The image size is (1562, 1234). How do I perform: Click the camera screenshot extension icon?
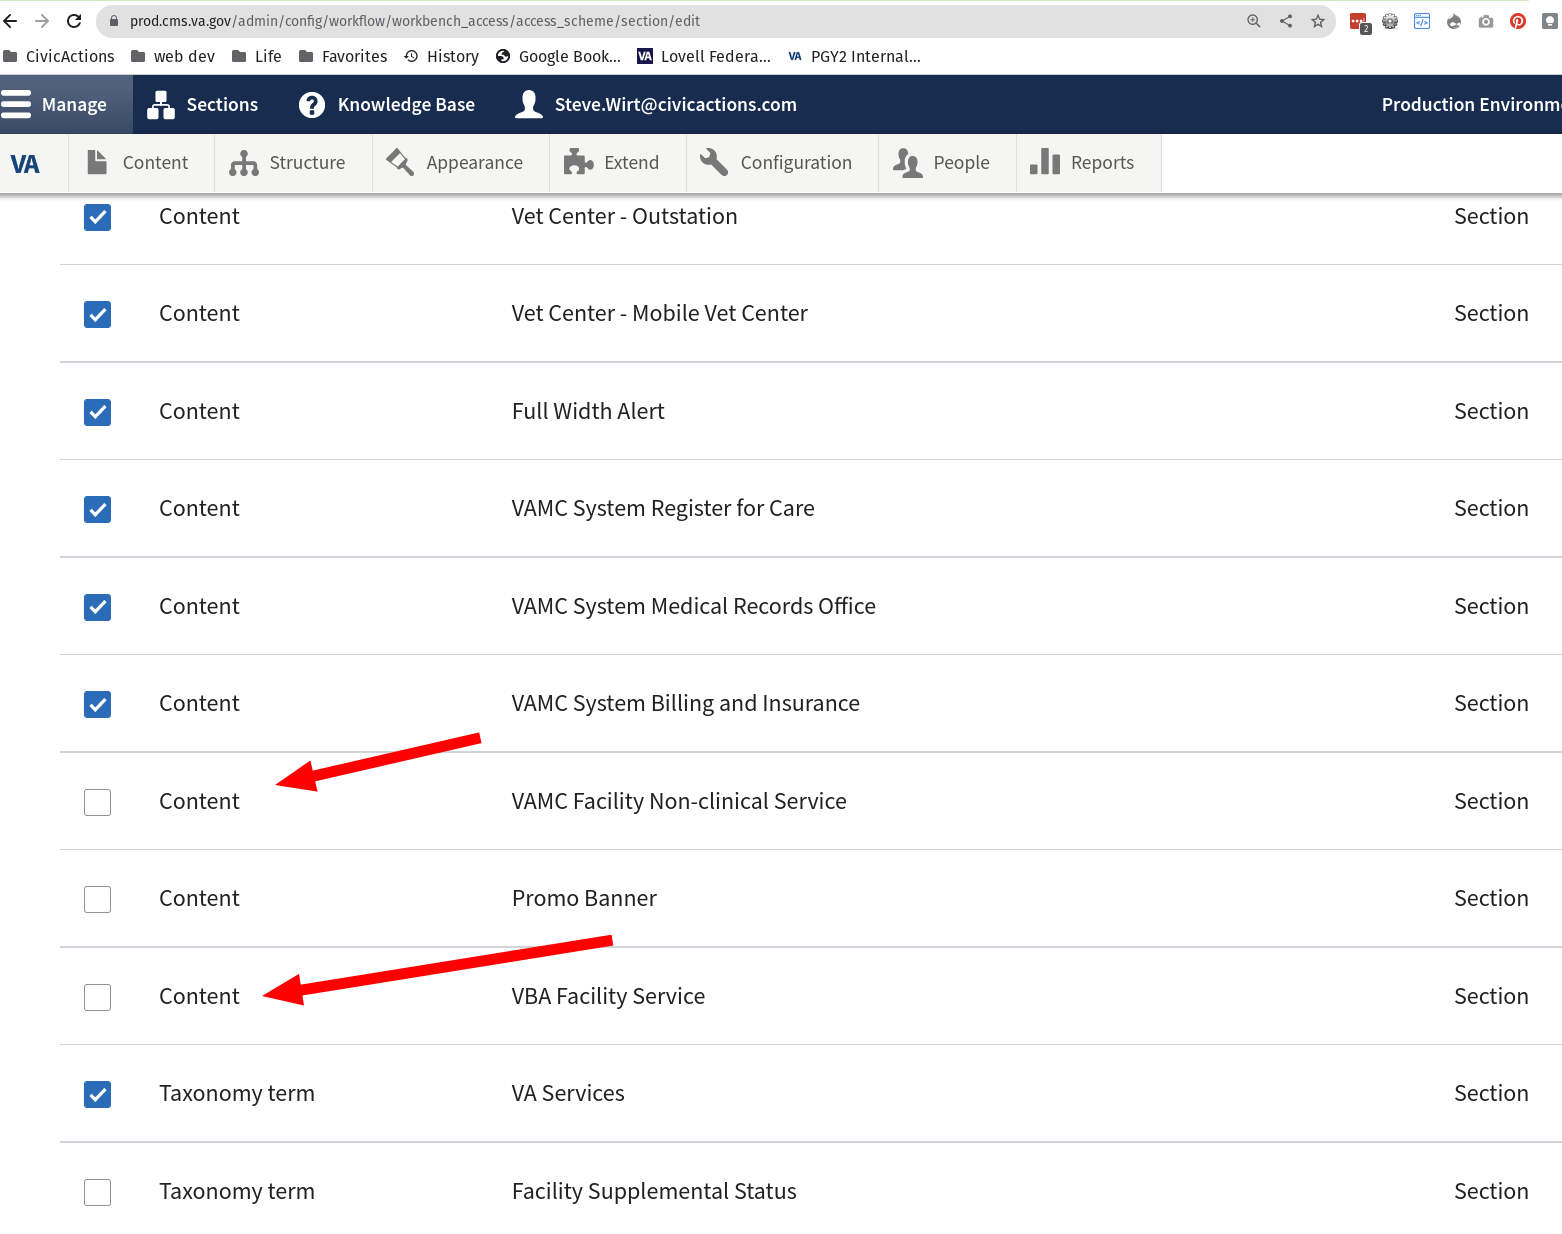pyautogui.click(x=1486, y=21)
